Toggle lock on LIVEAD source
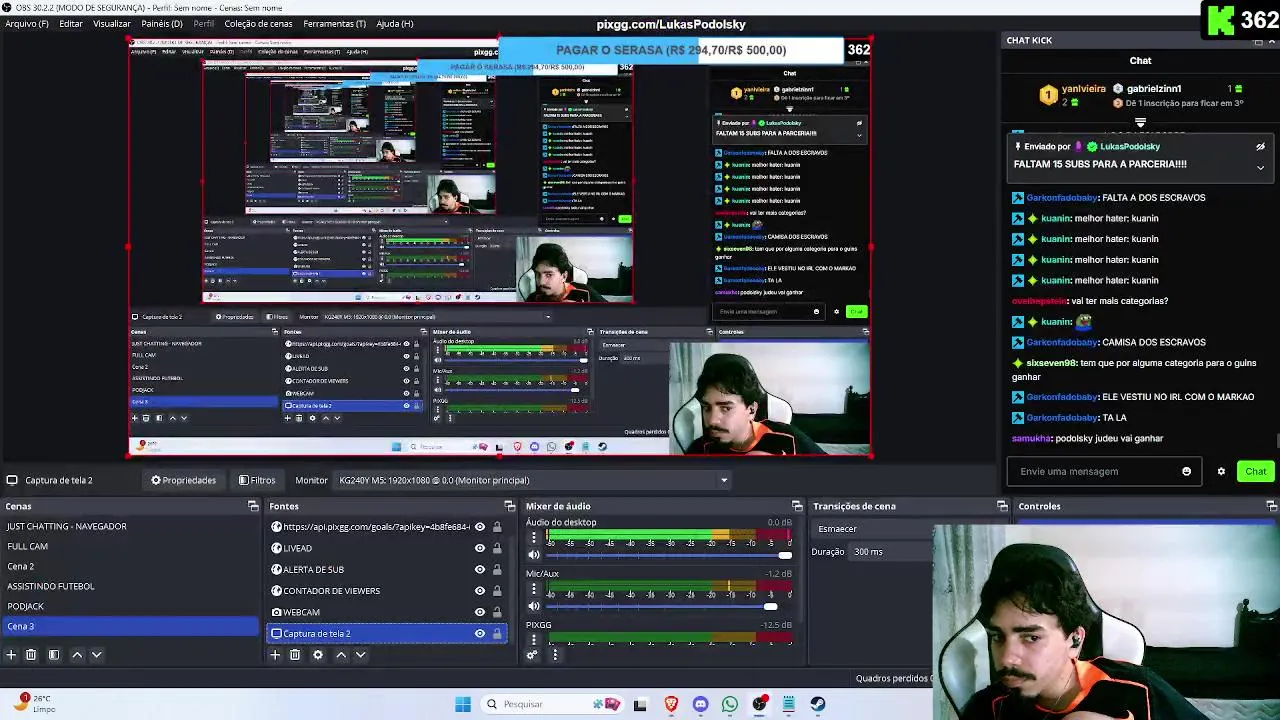Image resolution: width=1280 pixels, height=720 pixels. tap(497, 548)
